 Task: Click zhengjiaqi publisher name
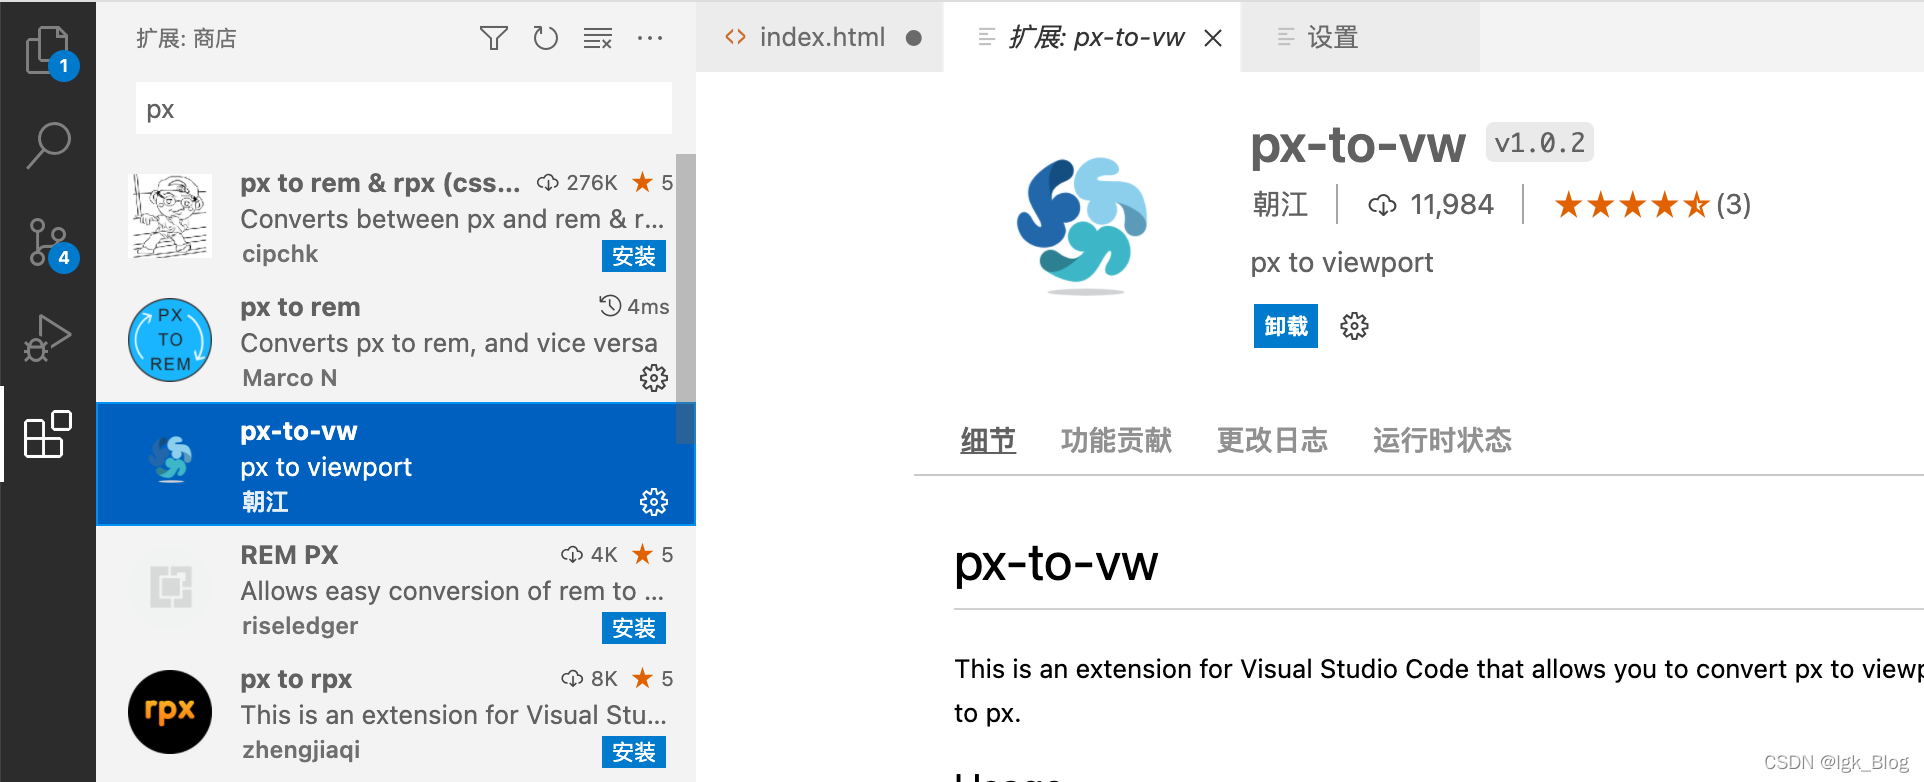(301, 750)
